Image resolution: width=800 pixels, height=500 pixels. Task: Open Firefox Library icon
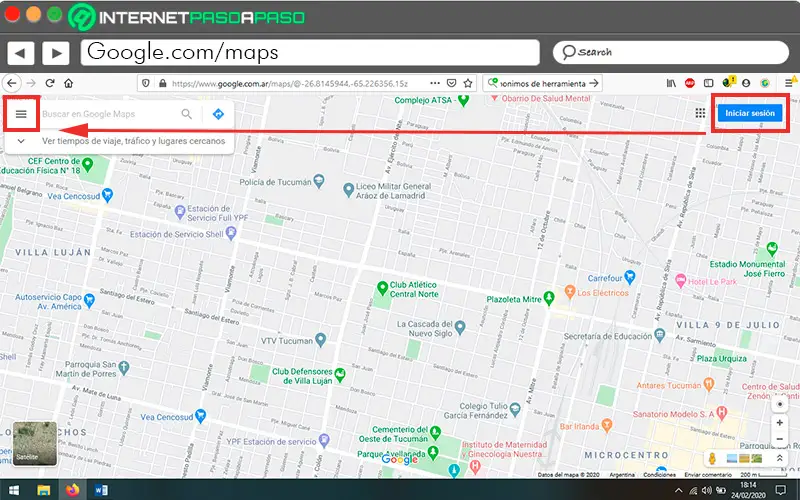(x=671, y=83)
